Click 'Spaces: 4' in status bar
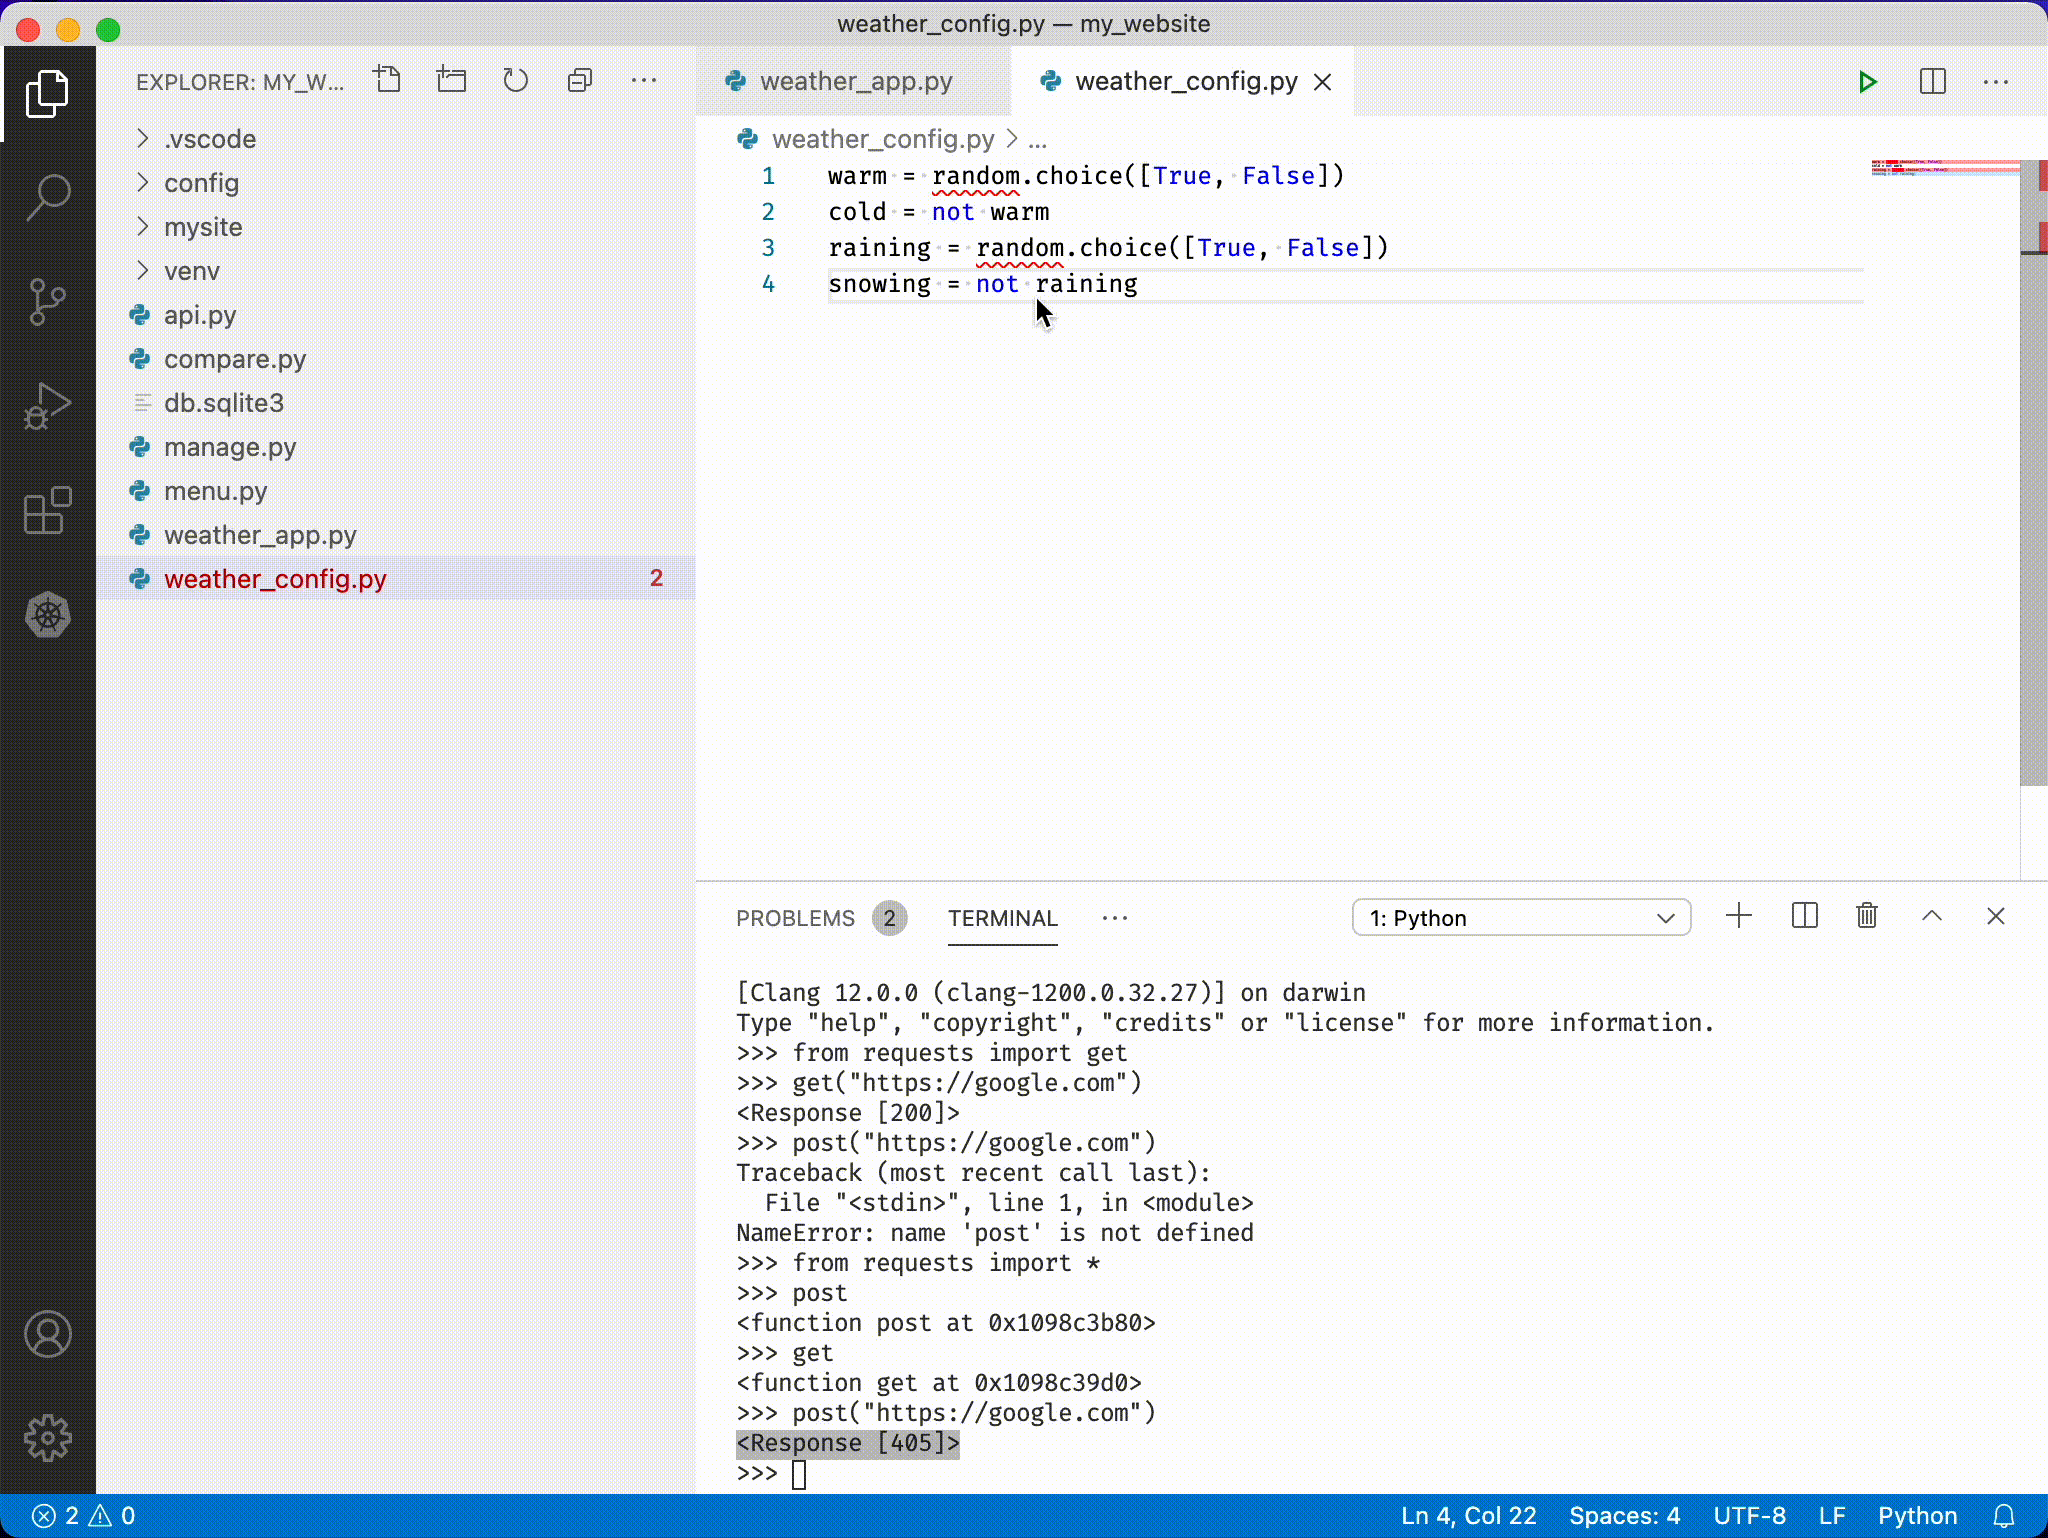 click(x=1623, y=1516)
